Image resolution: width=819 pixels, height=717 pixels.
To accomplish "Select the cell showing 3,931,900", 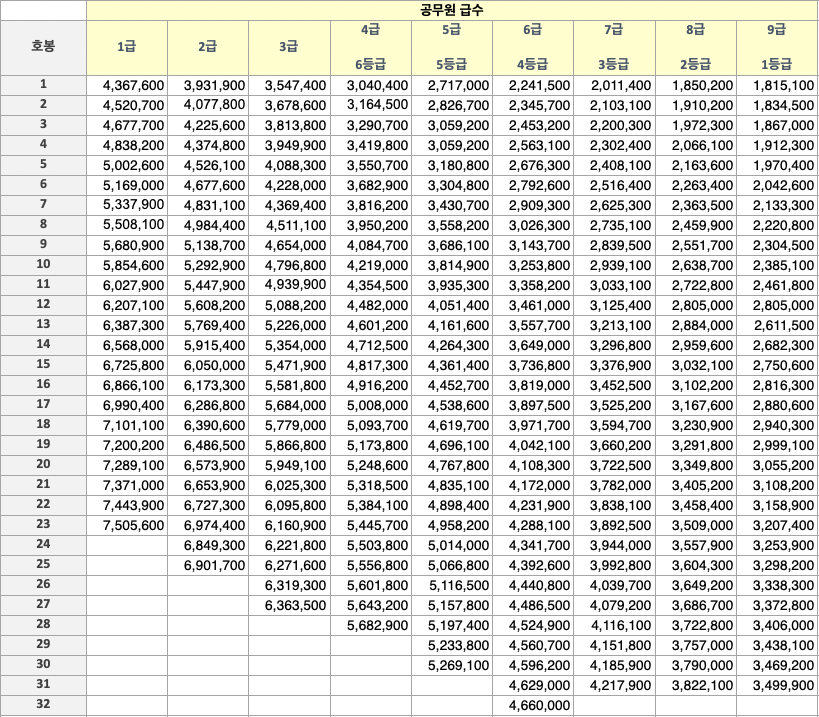I will pyautogui.click(x=208, y=86).
